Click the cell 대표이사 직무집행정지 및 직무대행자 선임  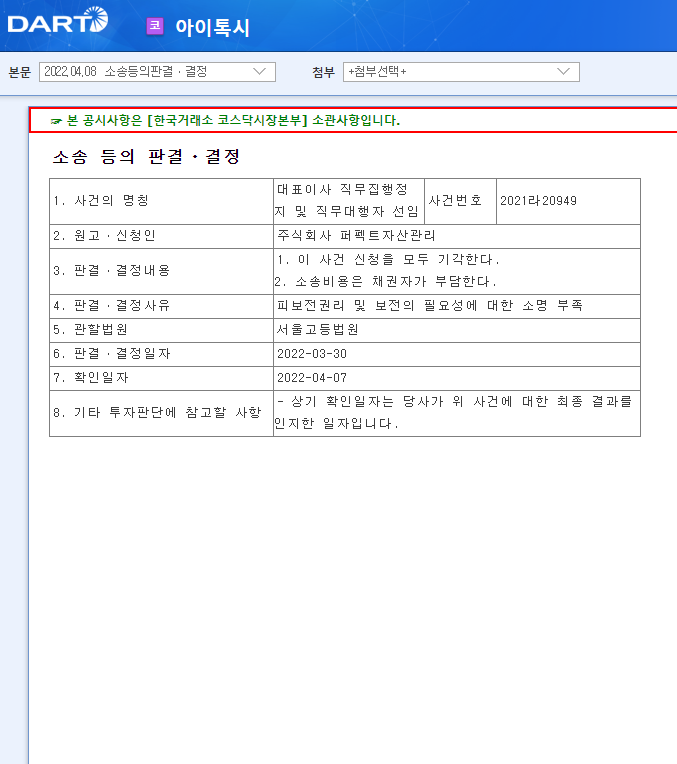tap(349, 201)
